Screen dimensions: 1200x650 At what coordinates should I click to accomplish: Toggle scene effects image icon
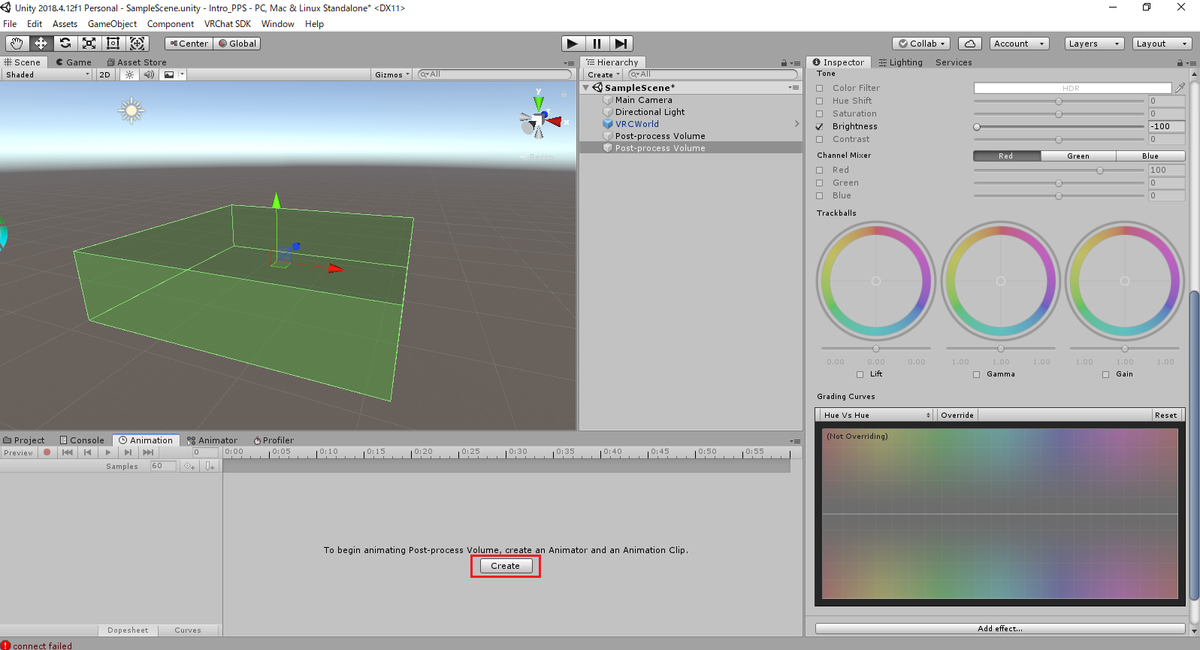[x=170, y=75]
